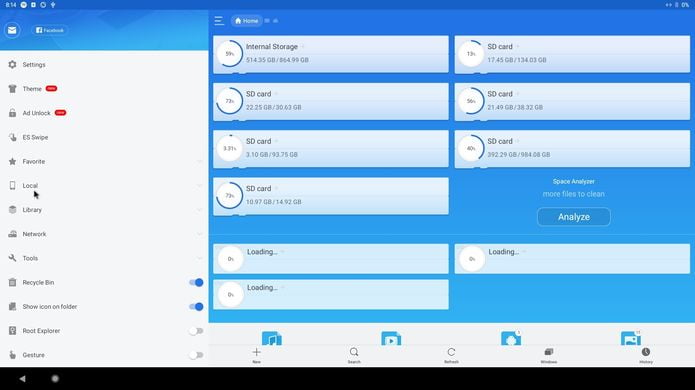Tap the Facebook button in header
Image resolution: width=695 pixels, height=390 pixels.
point(50,30)
